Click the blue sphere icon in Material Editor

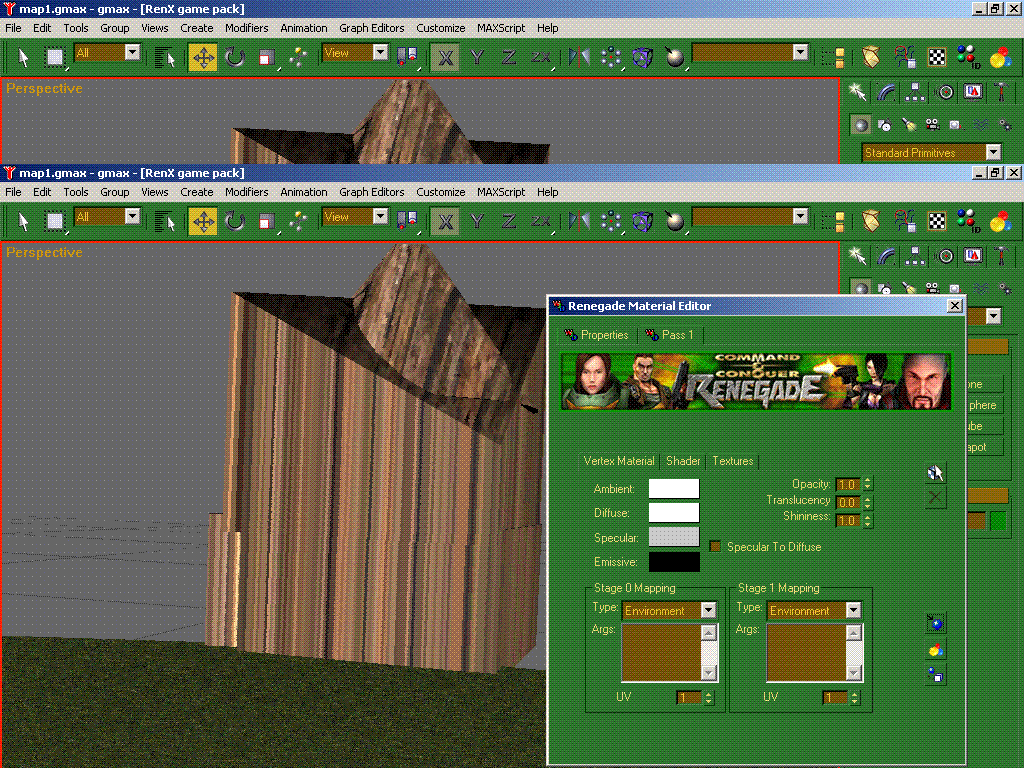pyautogui.click(x=936, y=624)
